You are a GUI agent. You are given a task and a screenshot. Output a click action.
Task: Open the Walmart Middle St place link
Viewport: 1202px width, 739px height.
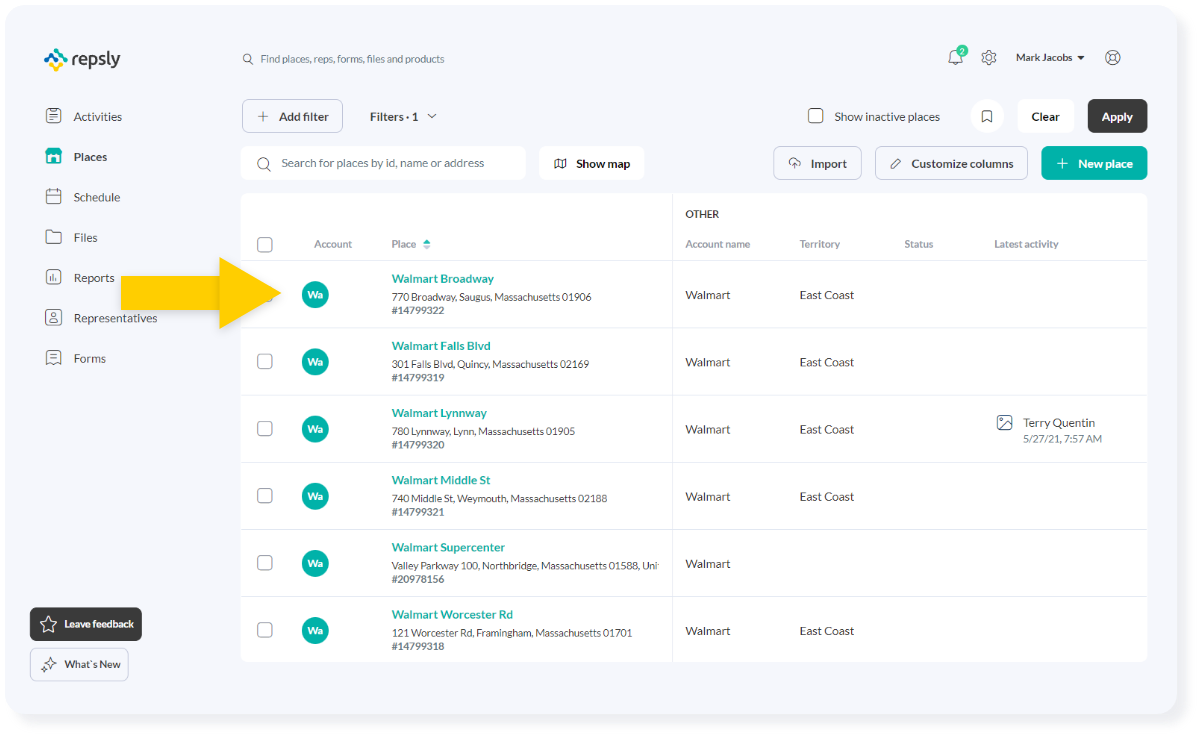441,480
